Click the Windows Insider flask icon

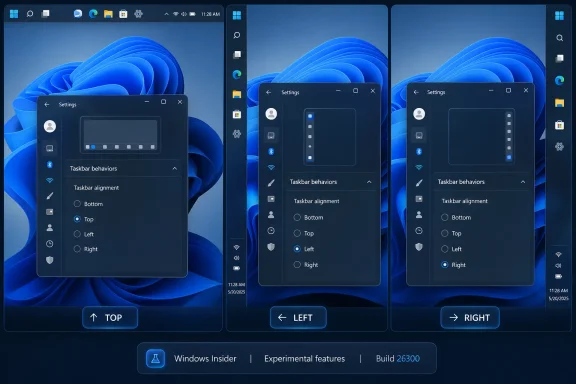(x=155, y=358)
